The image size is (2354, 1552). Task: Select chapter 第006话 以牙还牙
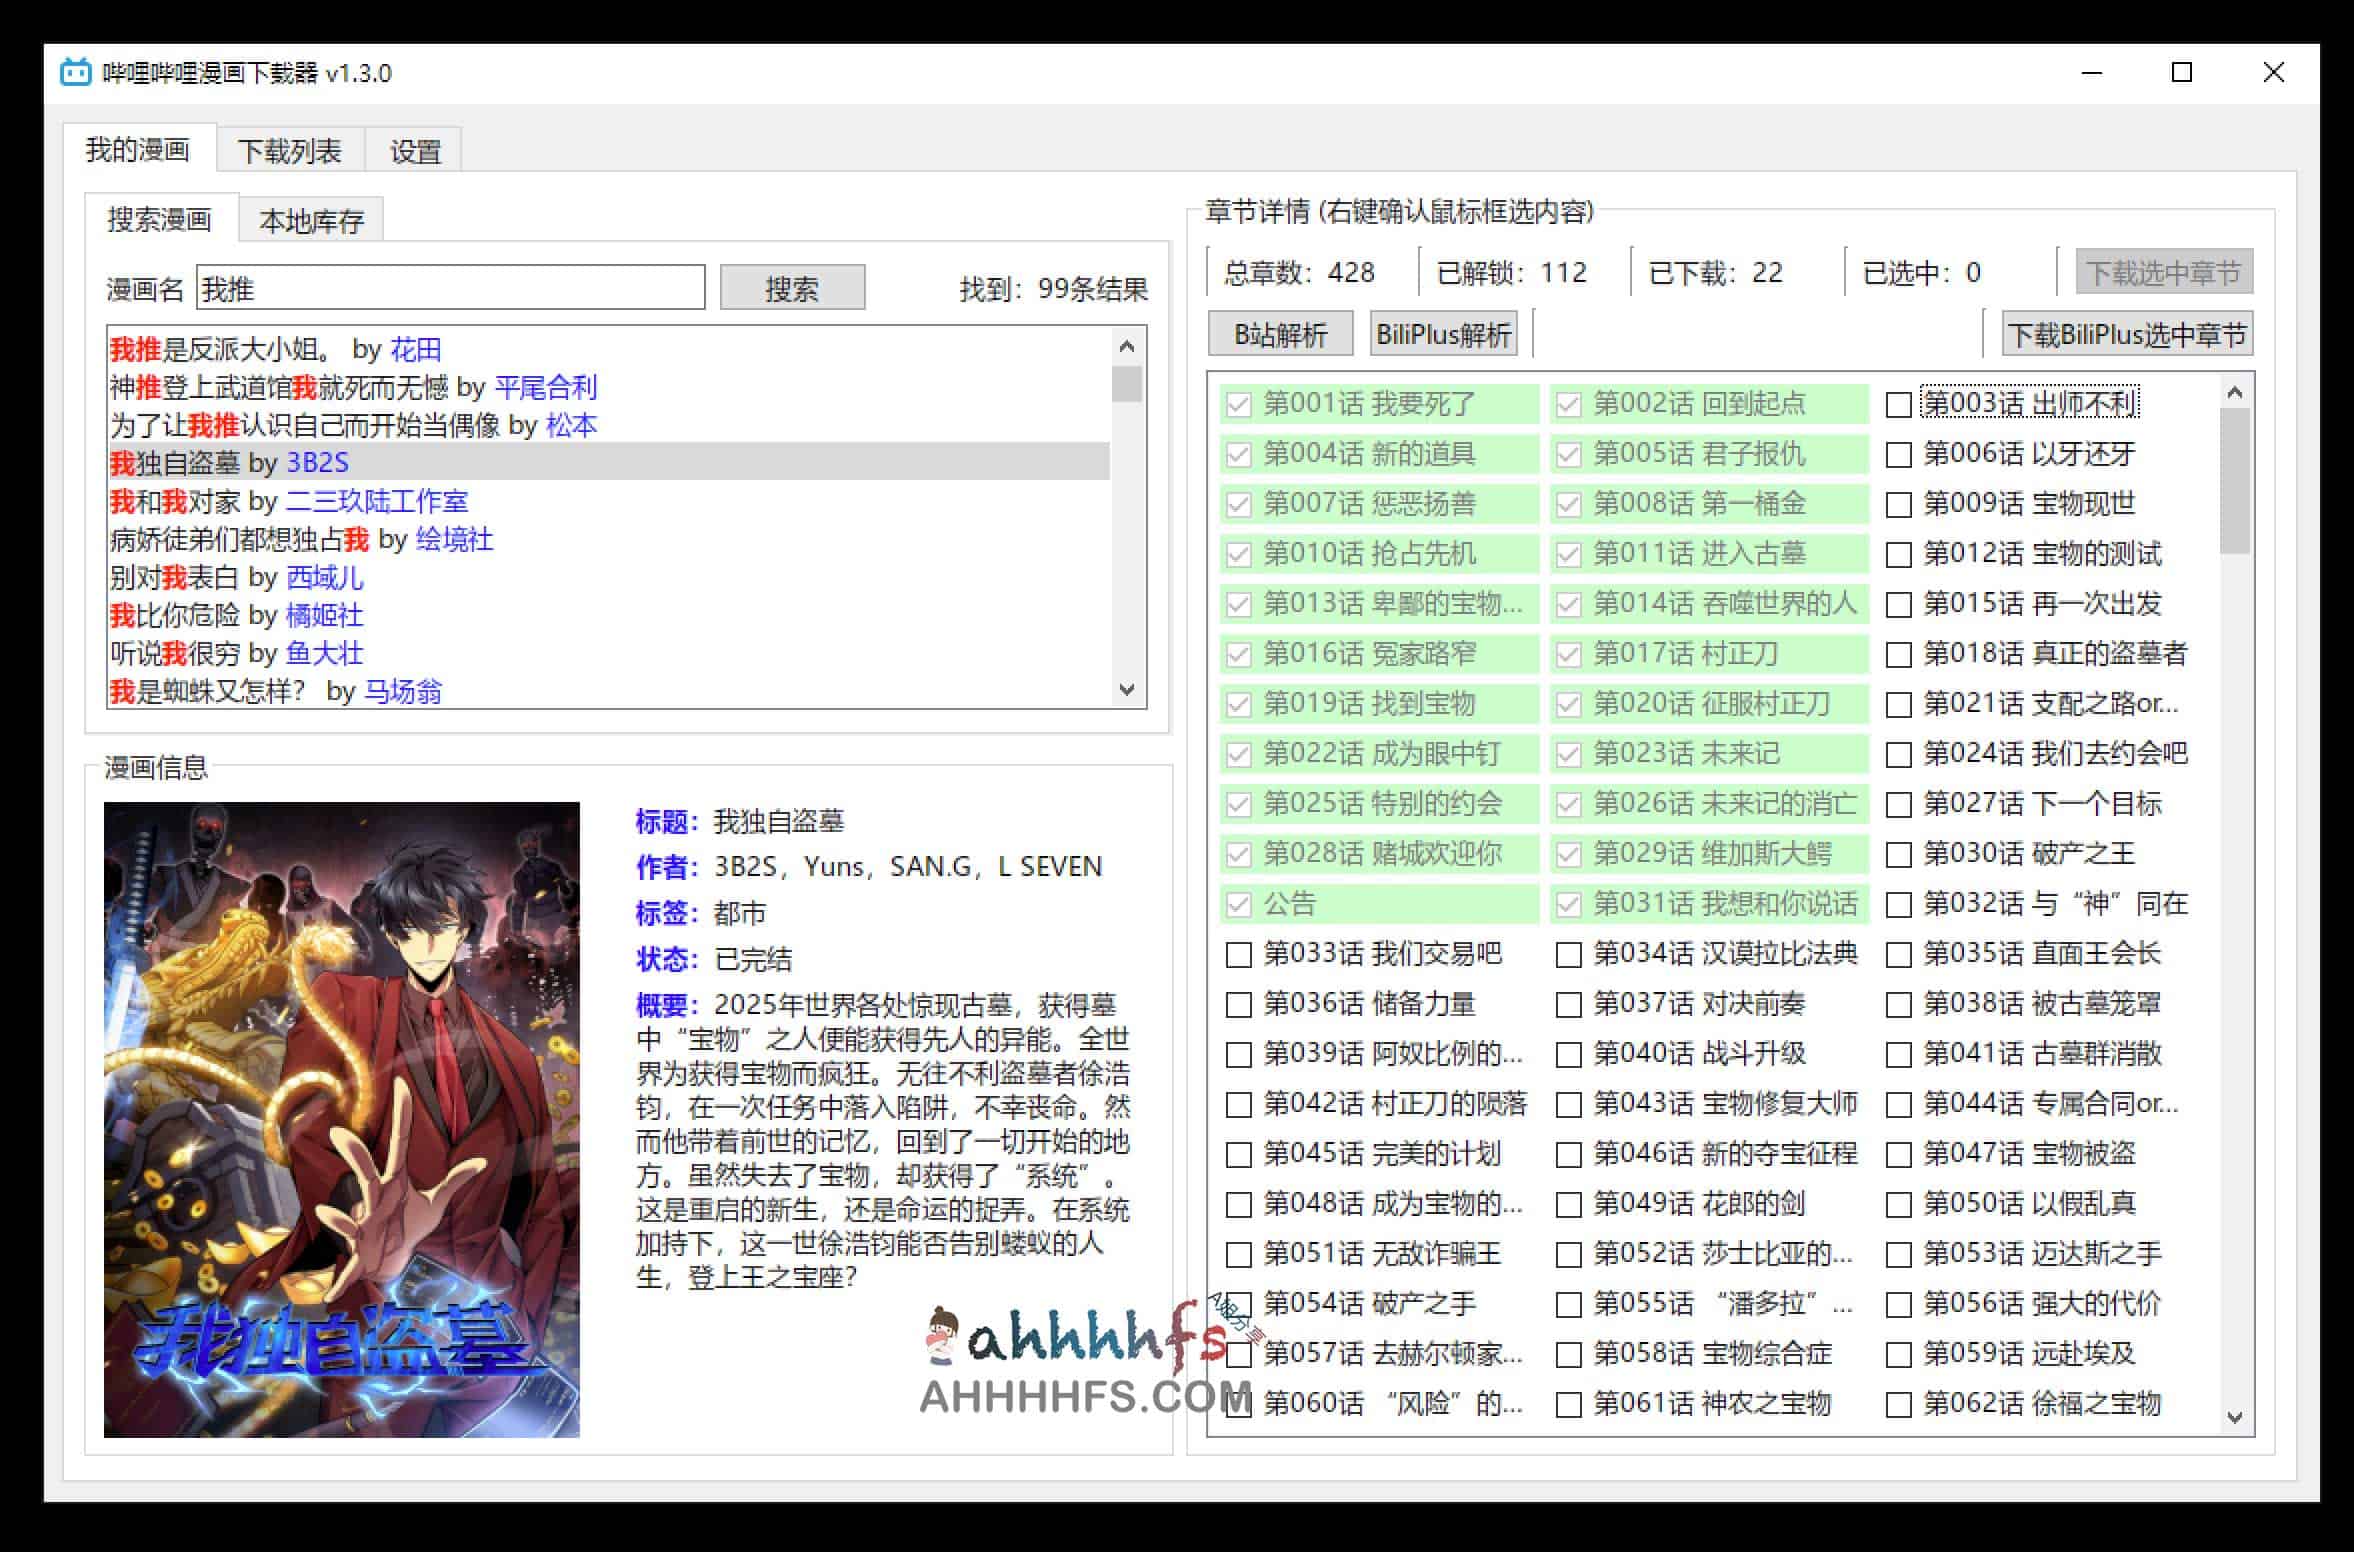coord(1898,455)
